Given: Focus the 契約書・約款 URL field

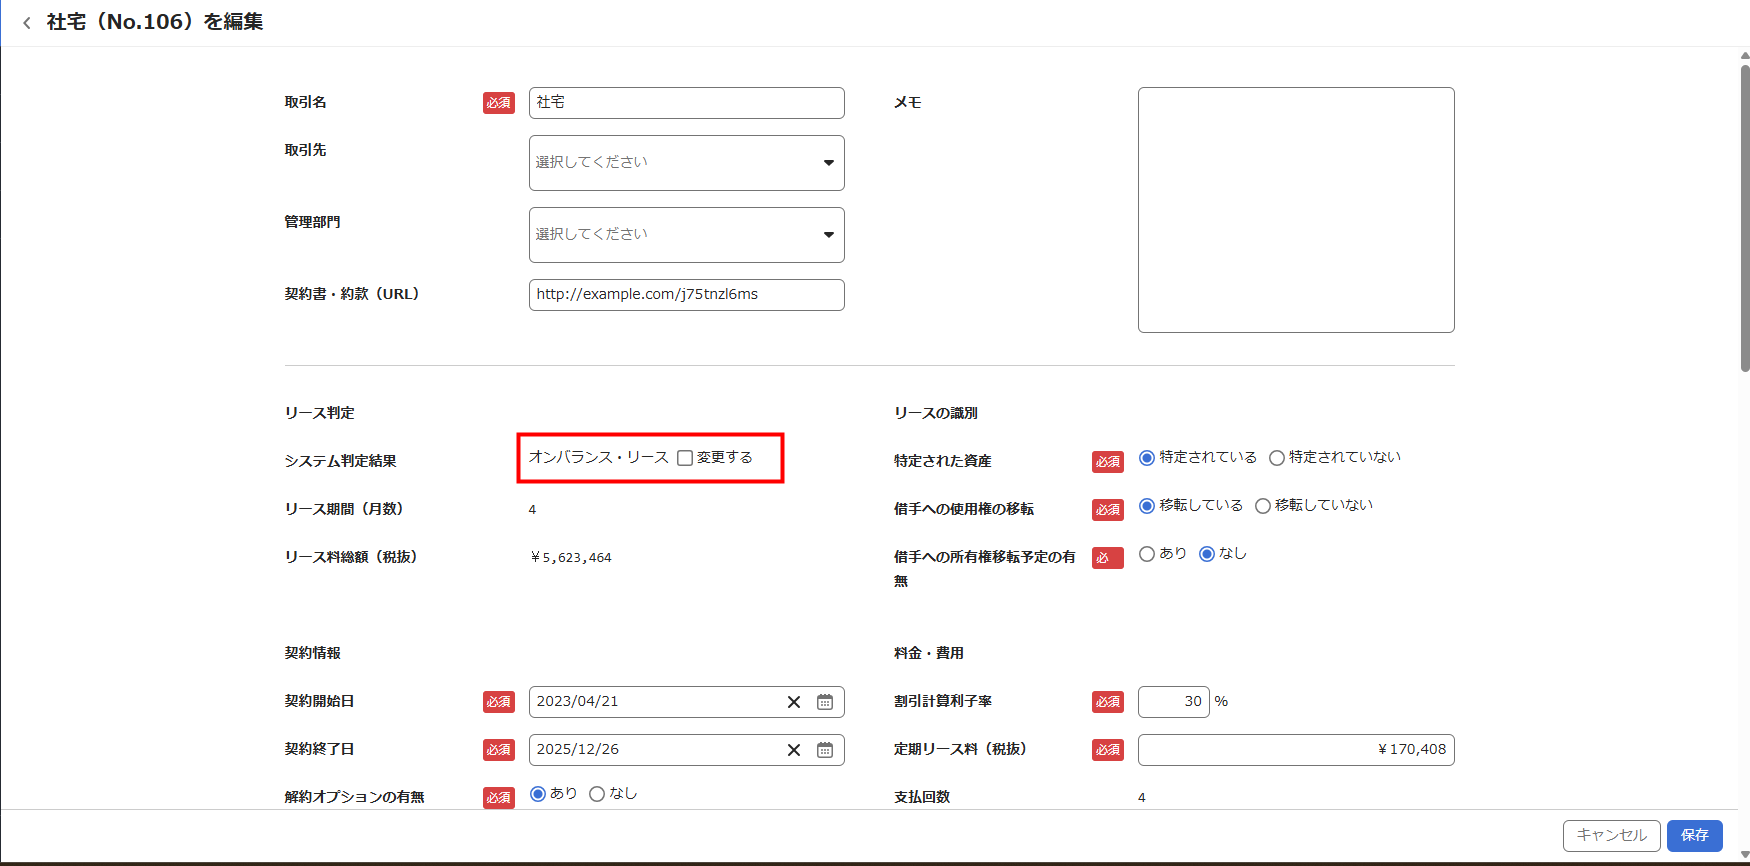Looking at the screenshot, I should pyautogui.click(x=686, y=295).
